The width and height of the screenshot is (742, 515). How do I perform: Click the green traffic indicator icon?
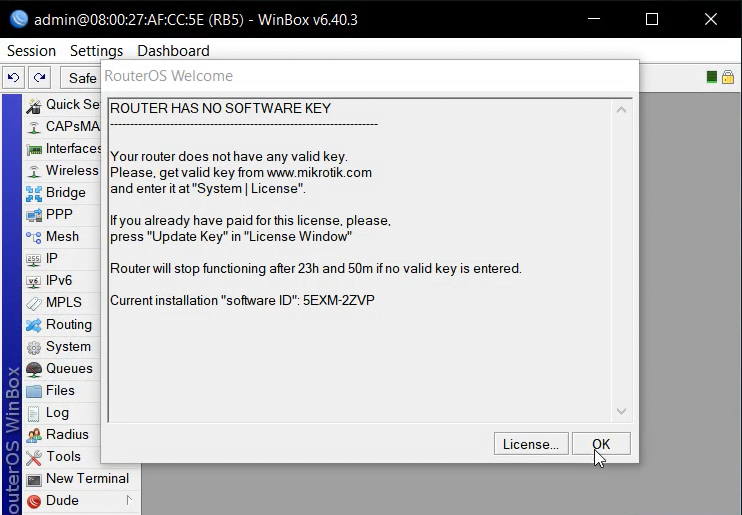(711, 77)
